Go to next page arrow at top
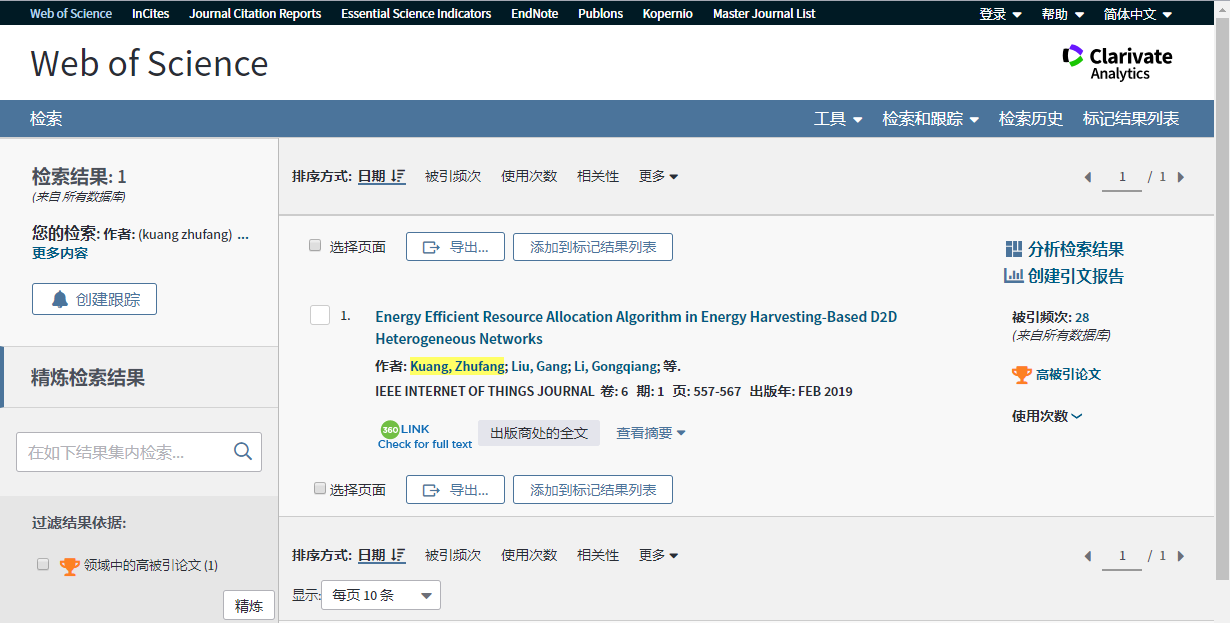This screenshot has width=1230, height=623. 1181,177
